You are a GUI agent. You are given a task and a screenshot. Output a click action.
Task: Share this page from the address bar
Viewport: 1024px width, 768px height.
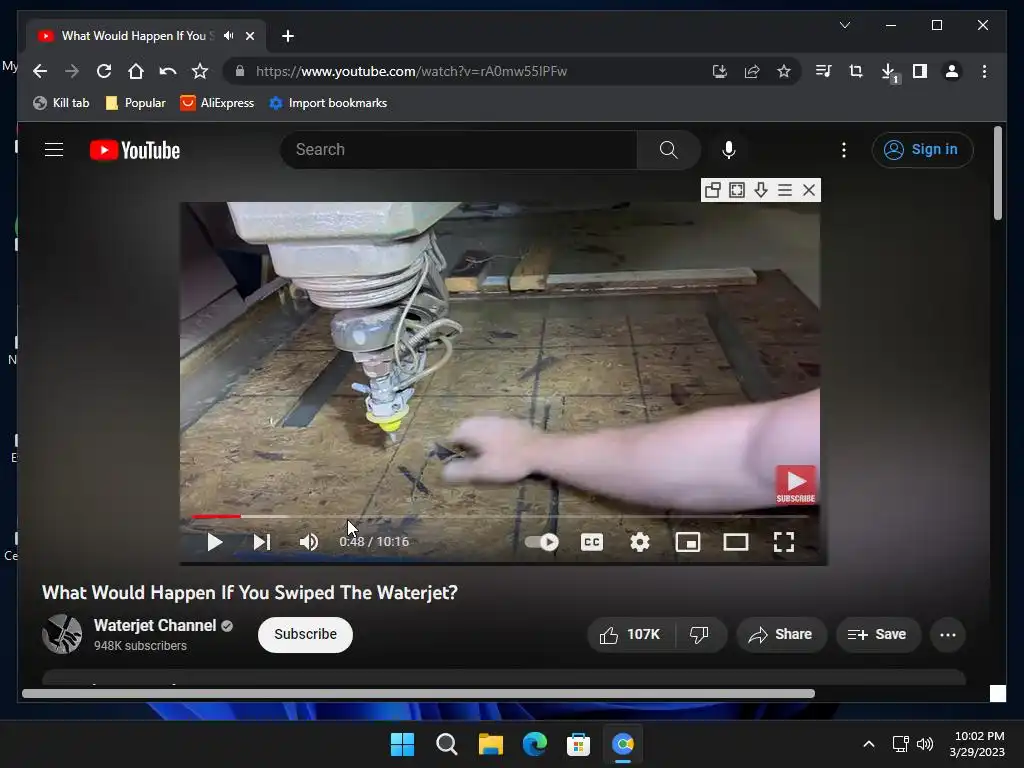pos(752,71)
